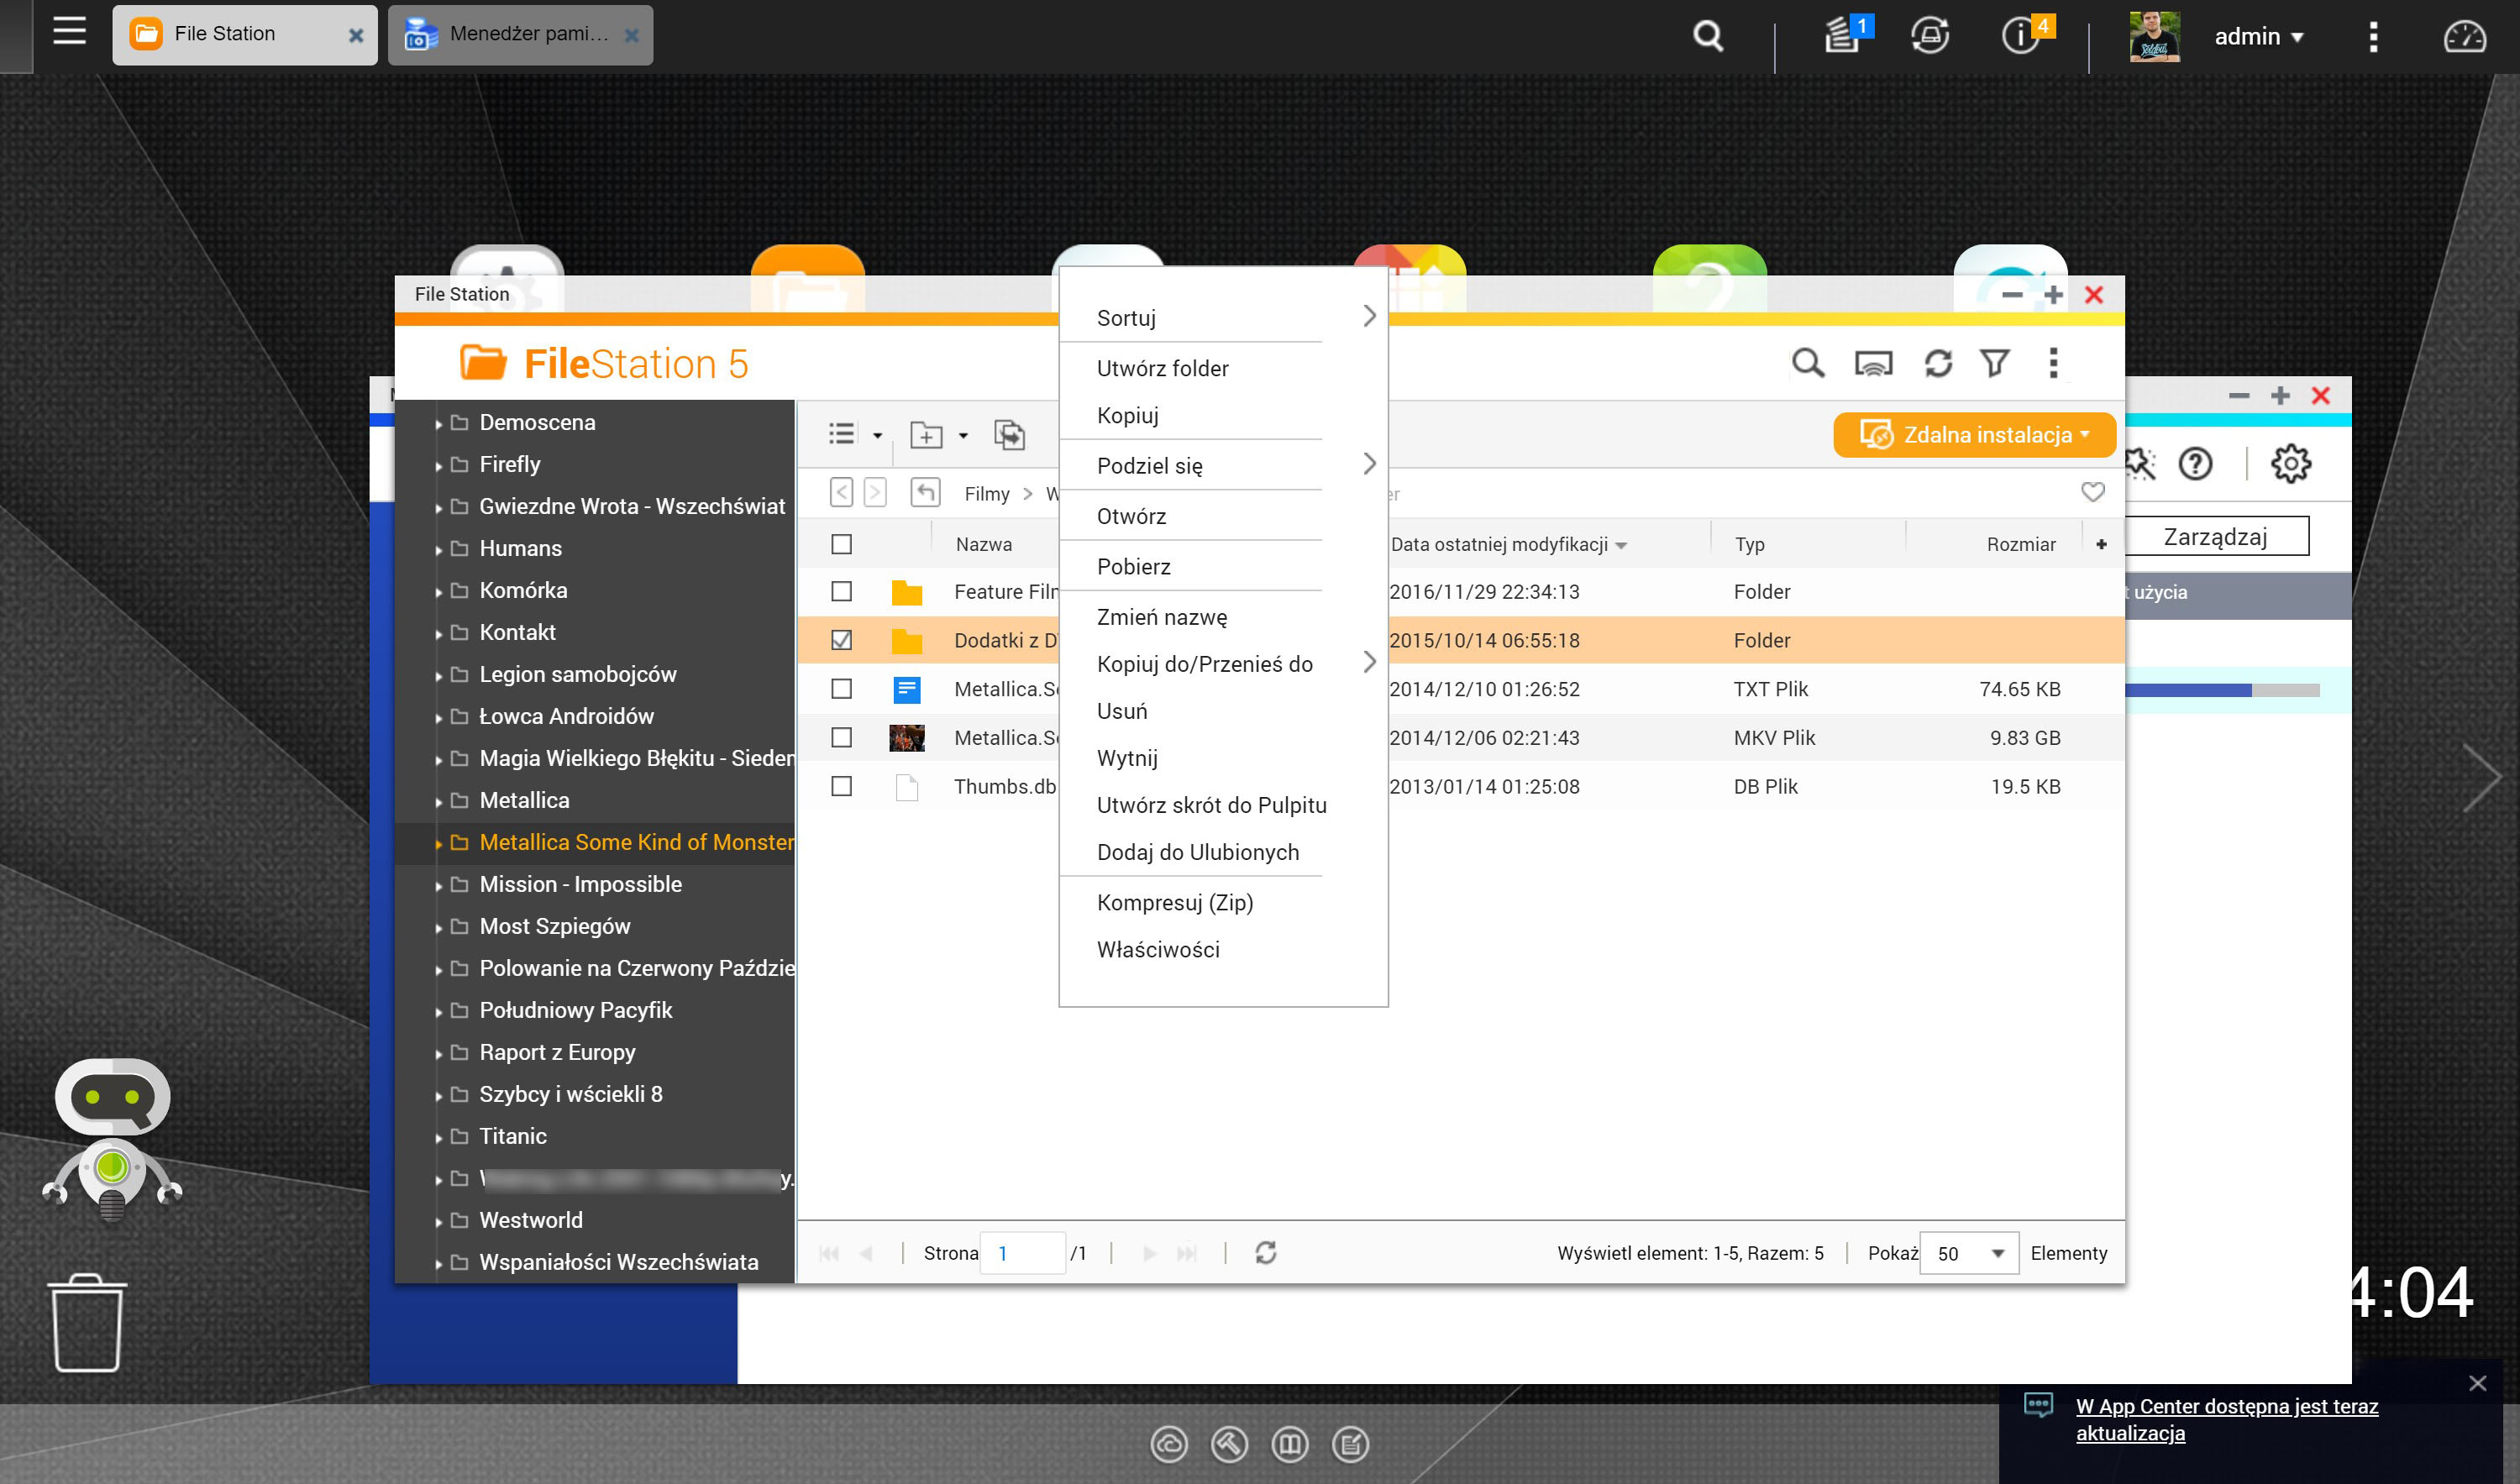Go forward with the right navigation arrow
Viewport: 2520px width, 1484px height.
[875, 493]
